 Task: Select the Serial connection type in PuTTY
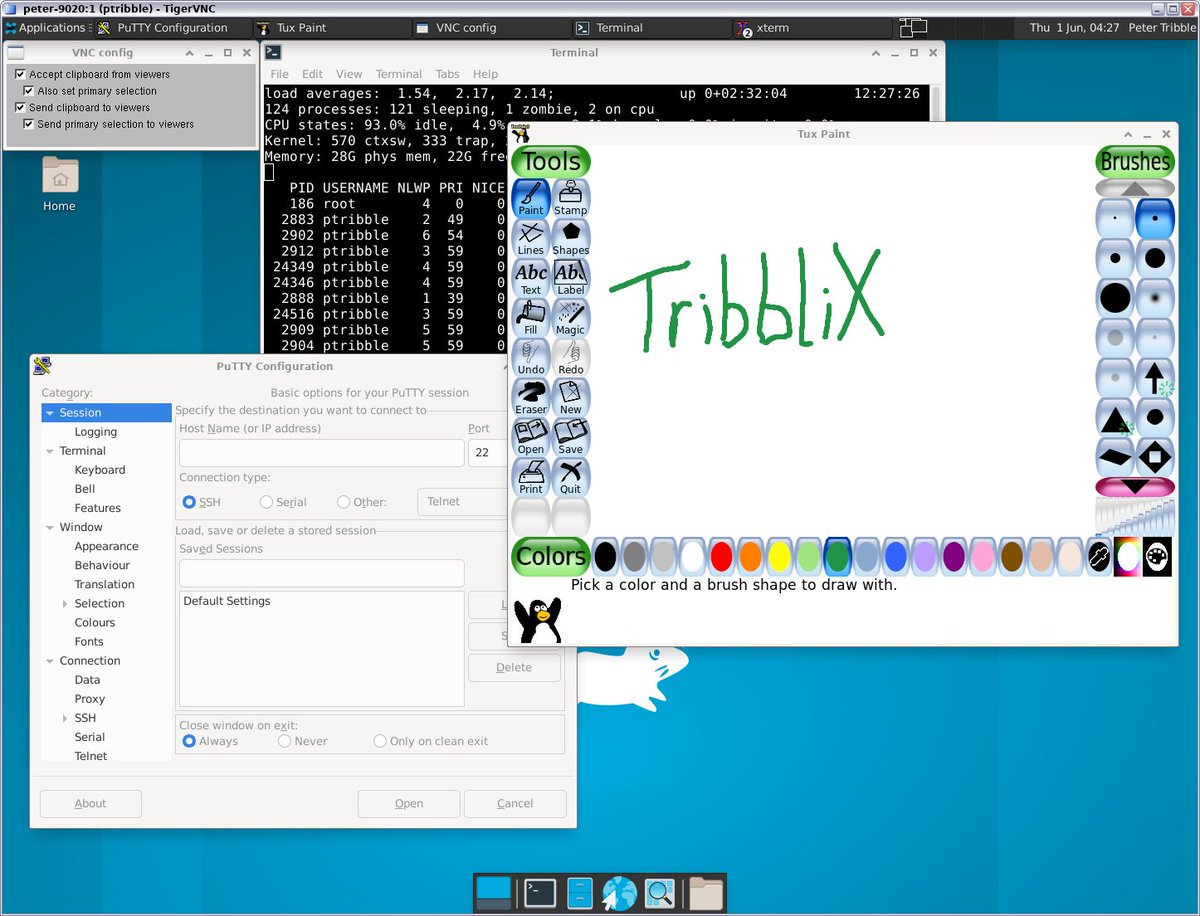tap(266, 501)
